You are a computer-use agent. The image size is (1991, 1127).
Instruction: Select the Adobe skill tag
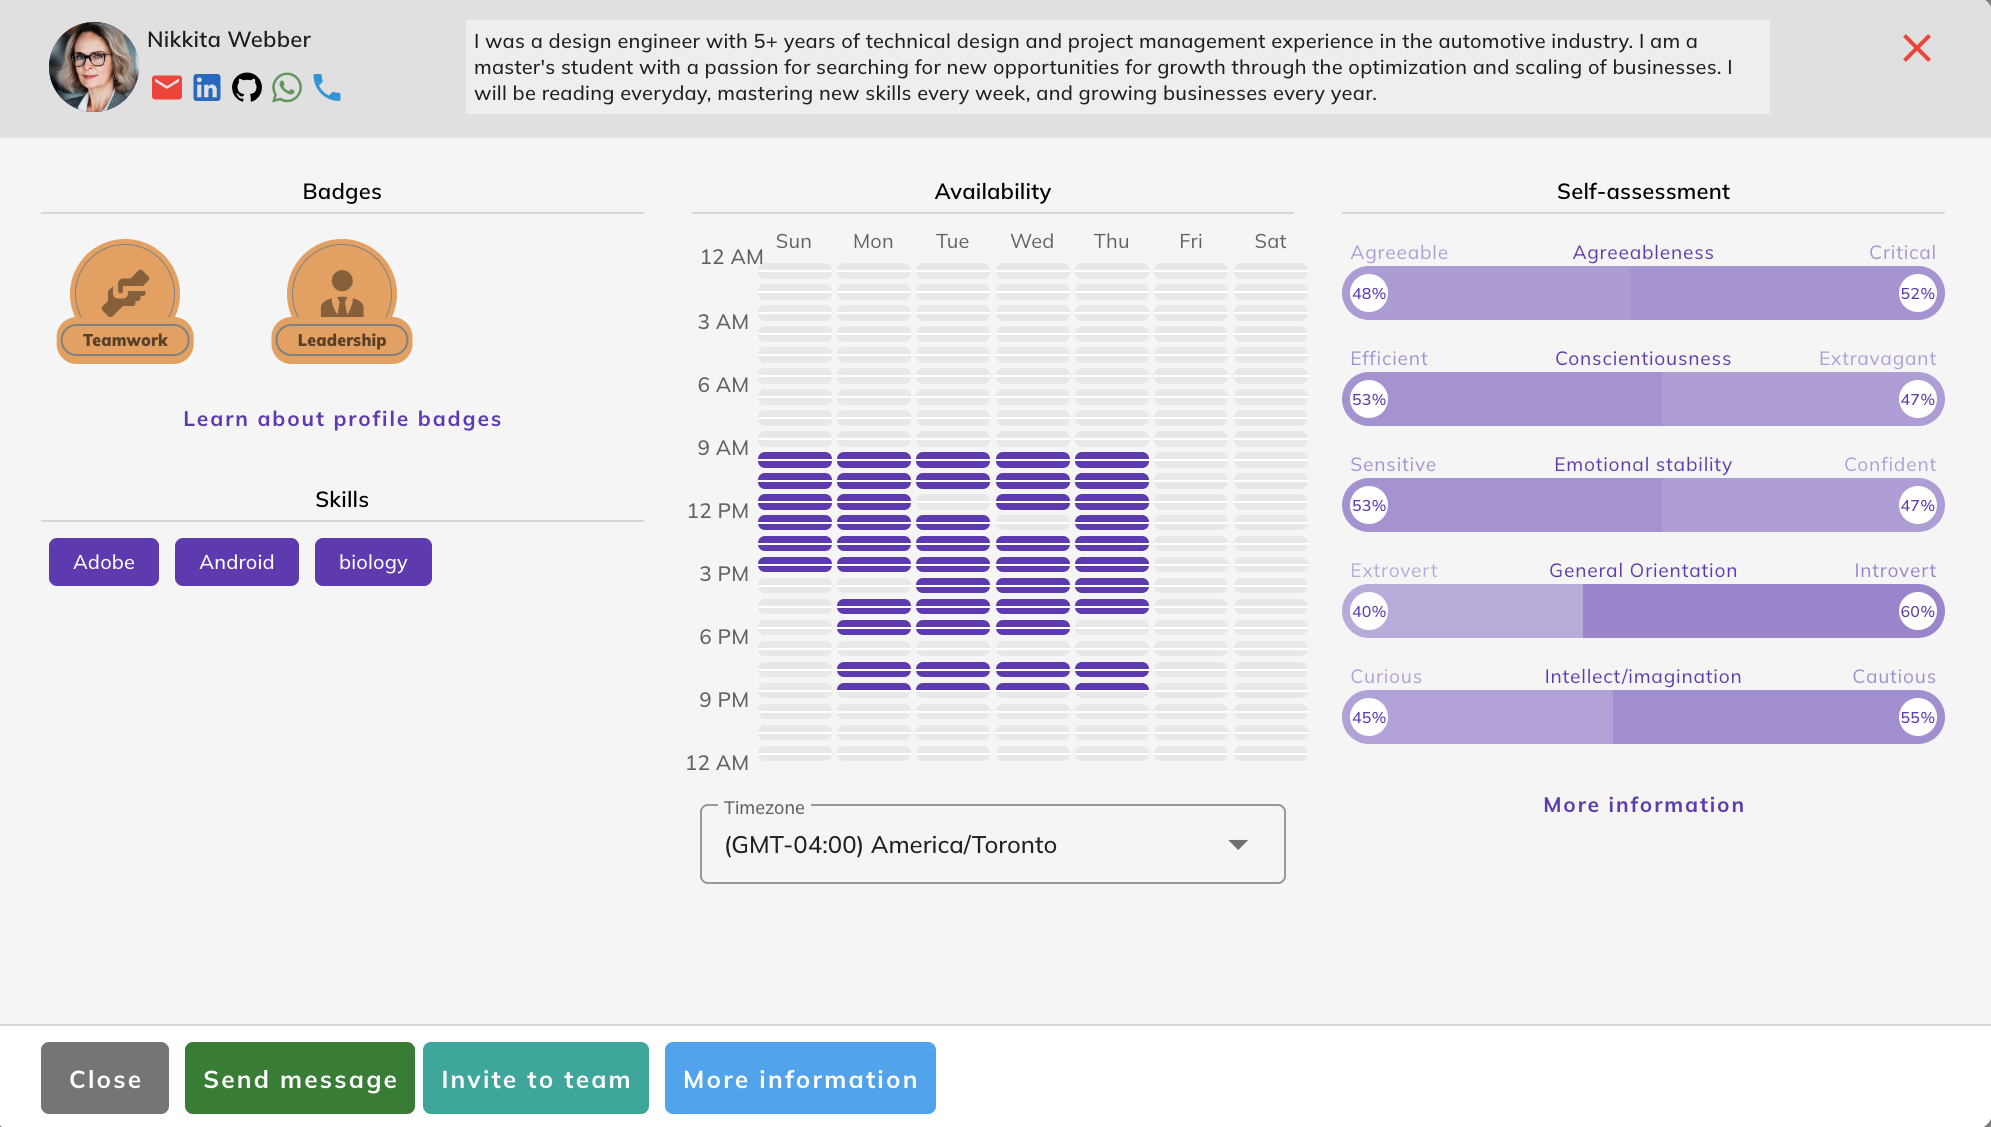tap(104, 562)
